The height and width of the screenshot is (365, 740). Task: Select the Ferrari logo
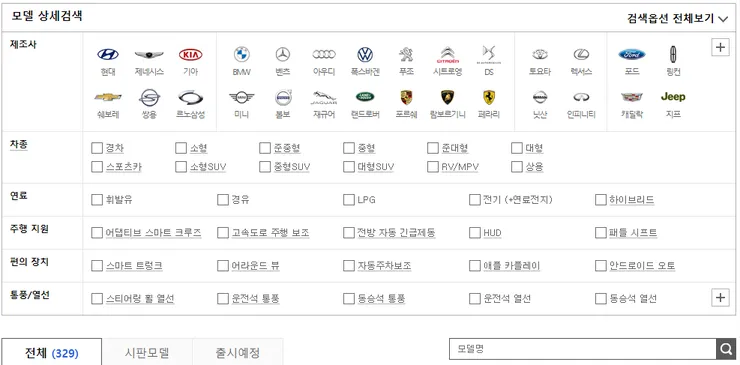(x=489, y=97)
